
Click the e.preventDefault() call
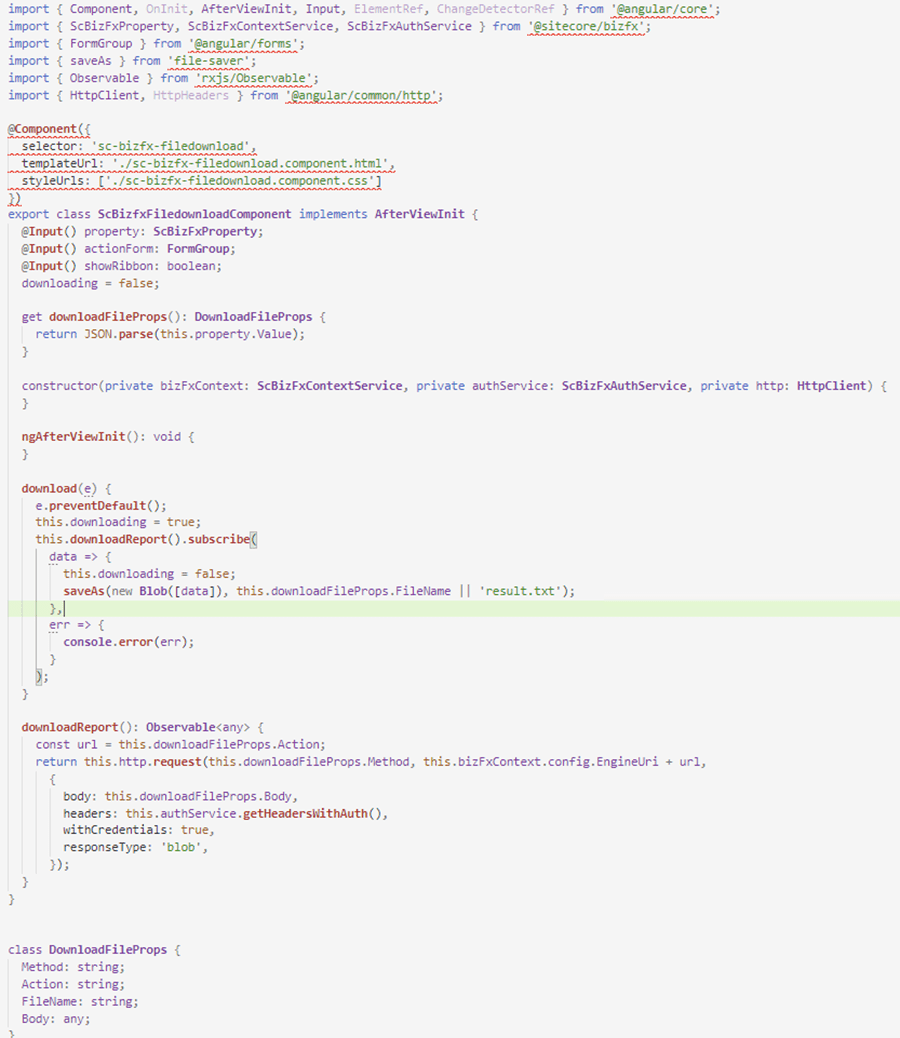tap(101, 505)
